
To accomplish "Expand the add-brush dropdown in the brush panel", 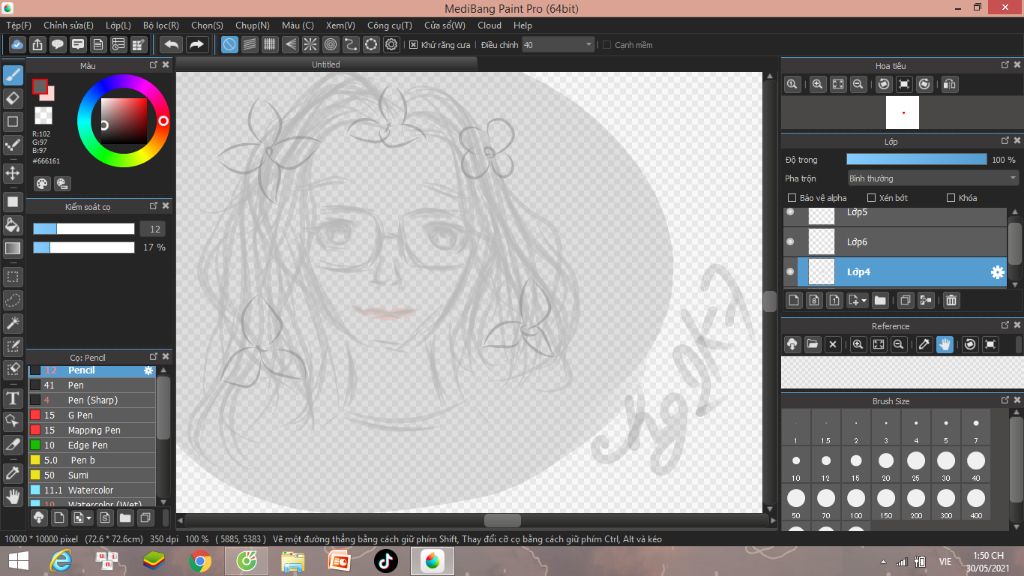I will pyautogui.click(x=89, y=519).
